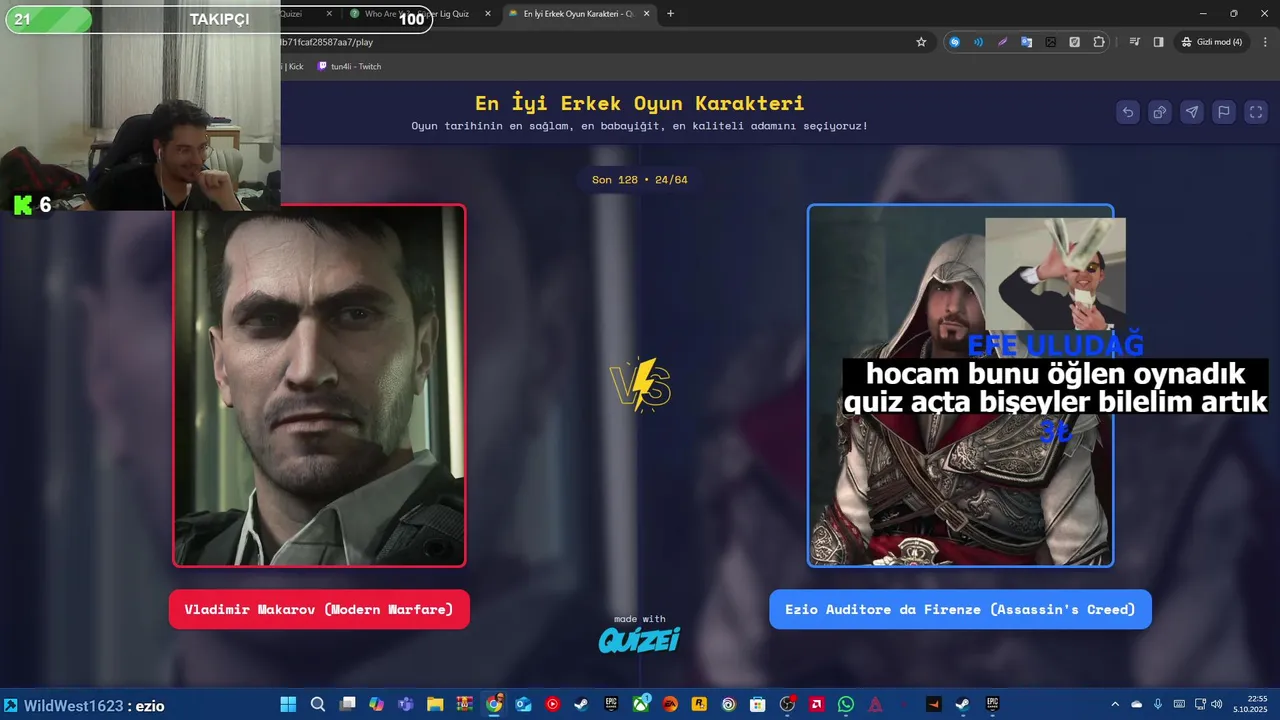
Task: Click the Gizli mod (4) incognito button
Action: point(1211,42)
